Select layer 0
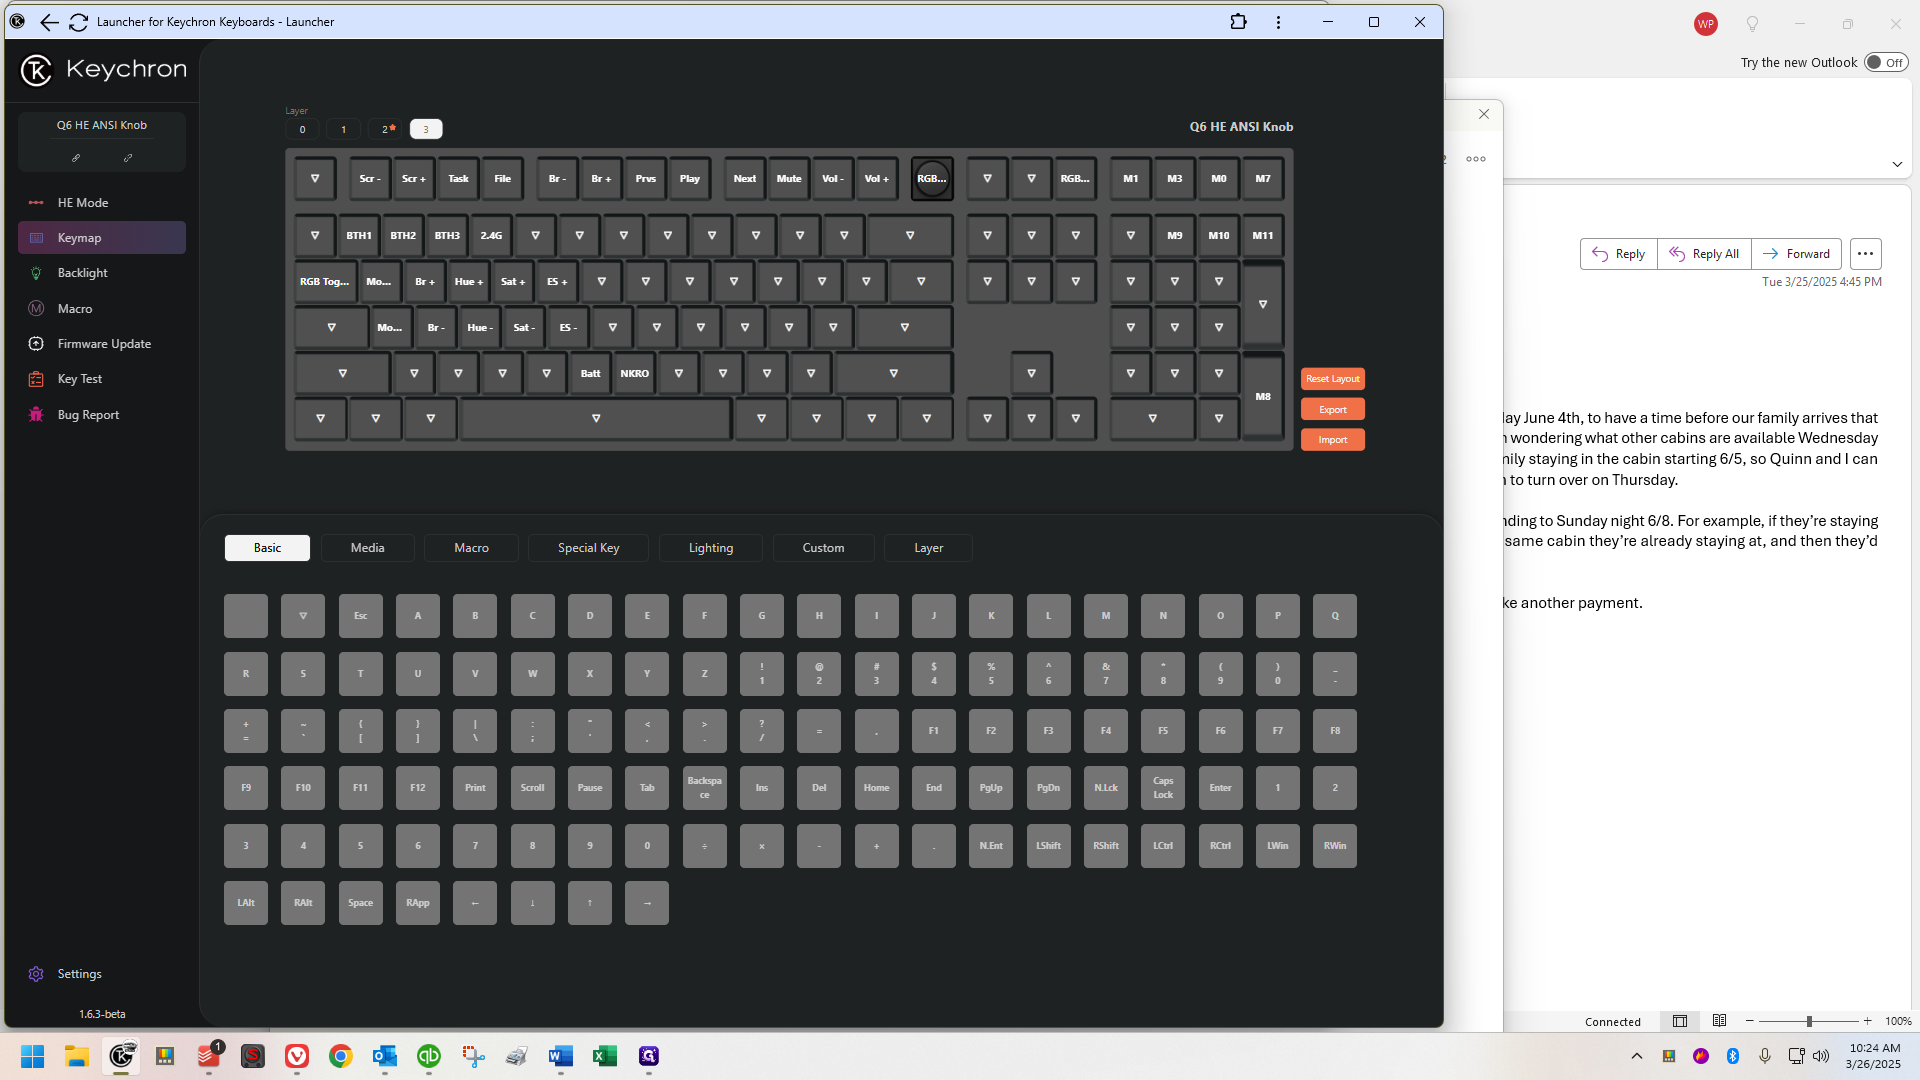1920x1080 pixels. 302,129
